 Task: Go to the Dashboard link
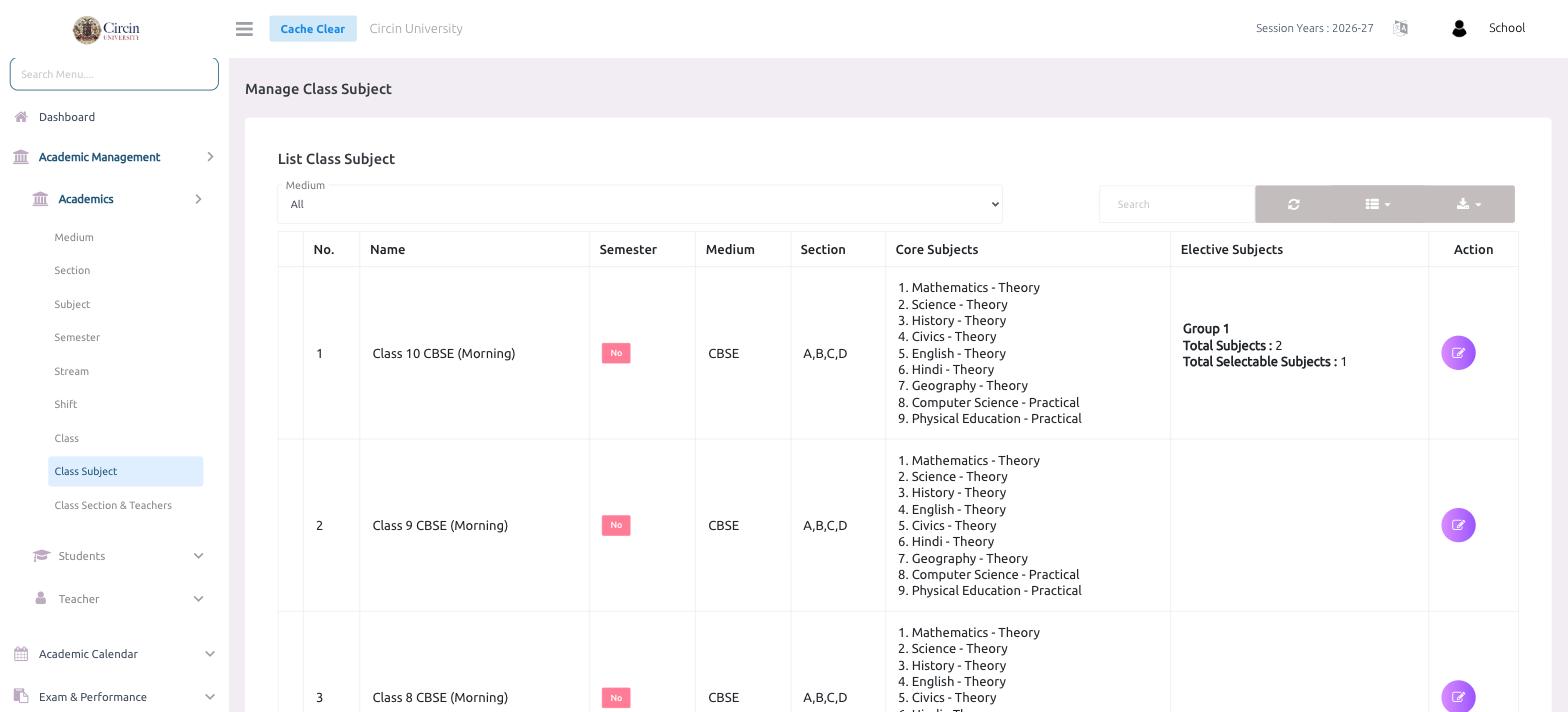(x=67, y=117)
